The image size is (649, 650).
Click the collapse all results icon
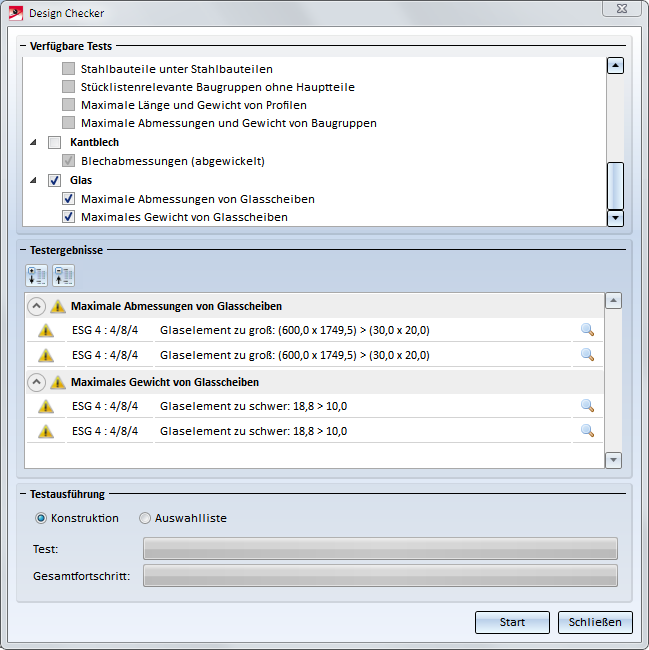(63, 276)
